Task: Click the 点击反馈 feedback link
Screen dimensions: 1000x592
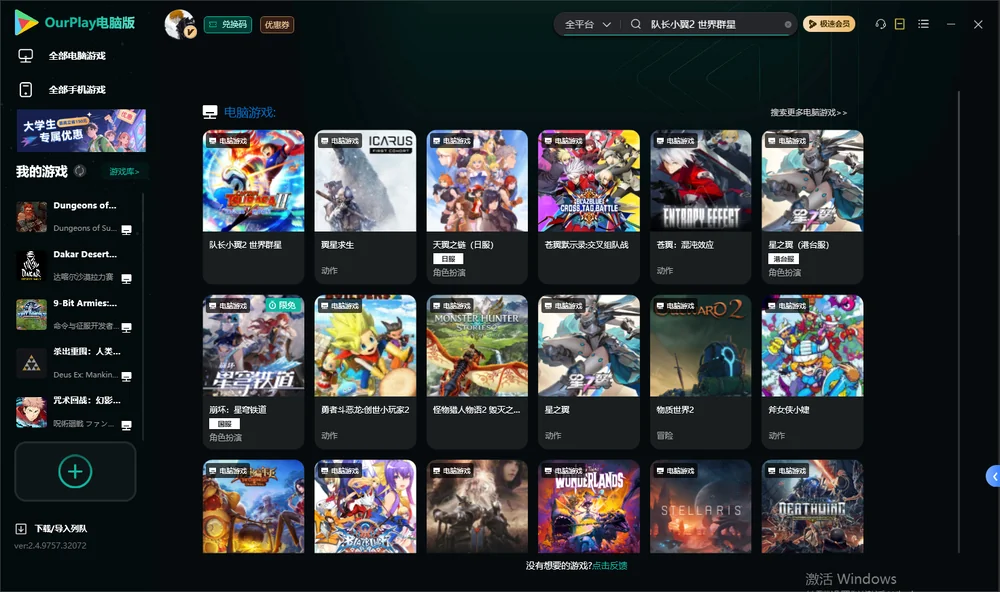Action: [x=610, y=566]
